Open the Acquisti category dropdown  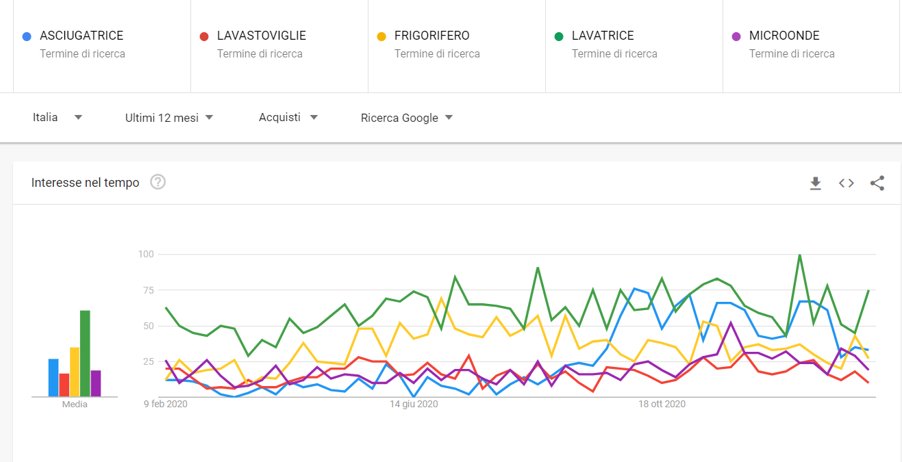click(x=288, y=118)
